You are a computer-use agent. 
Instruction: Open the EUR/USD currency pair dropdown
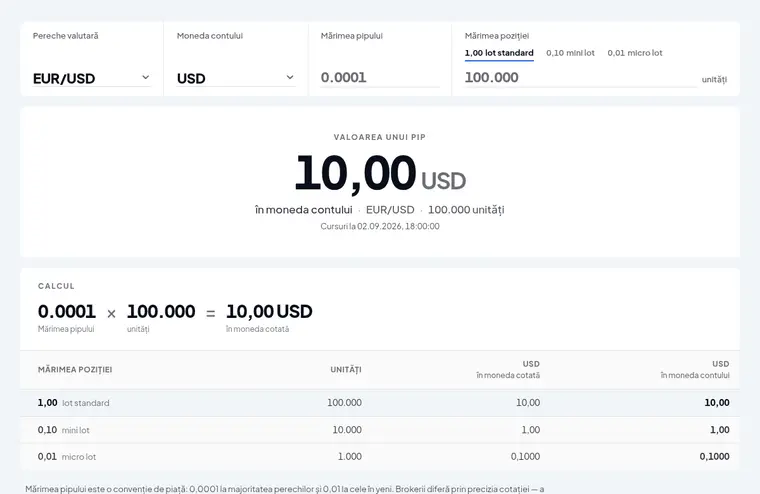[x=92, y=78]
